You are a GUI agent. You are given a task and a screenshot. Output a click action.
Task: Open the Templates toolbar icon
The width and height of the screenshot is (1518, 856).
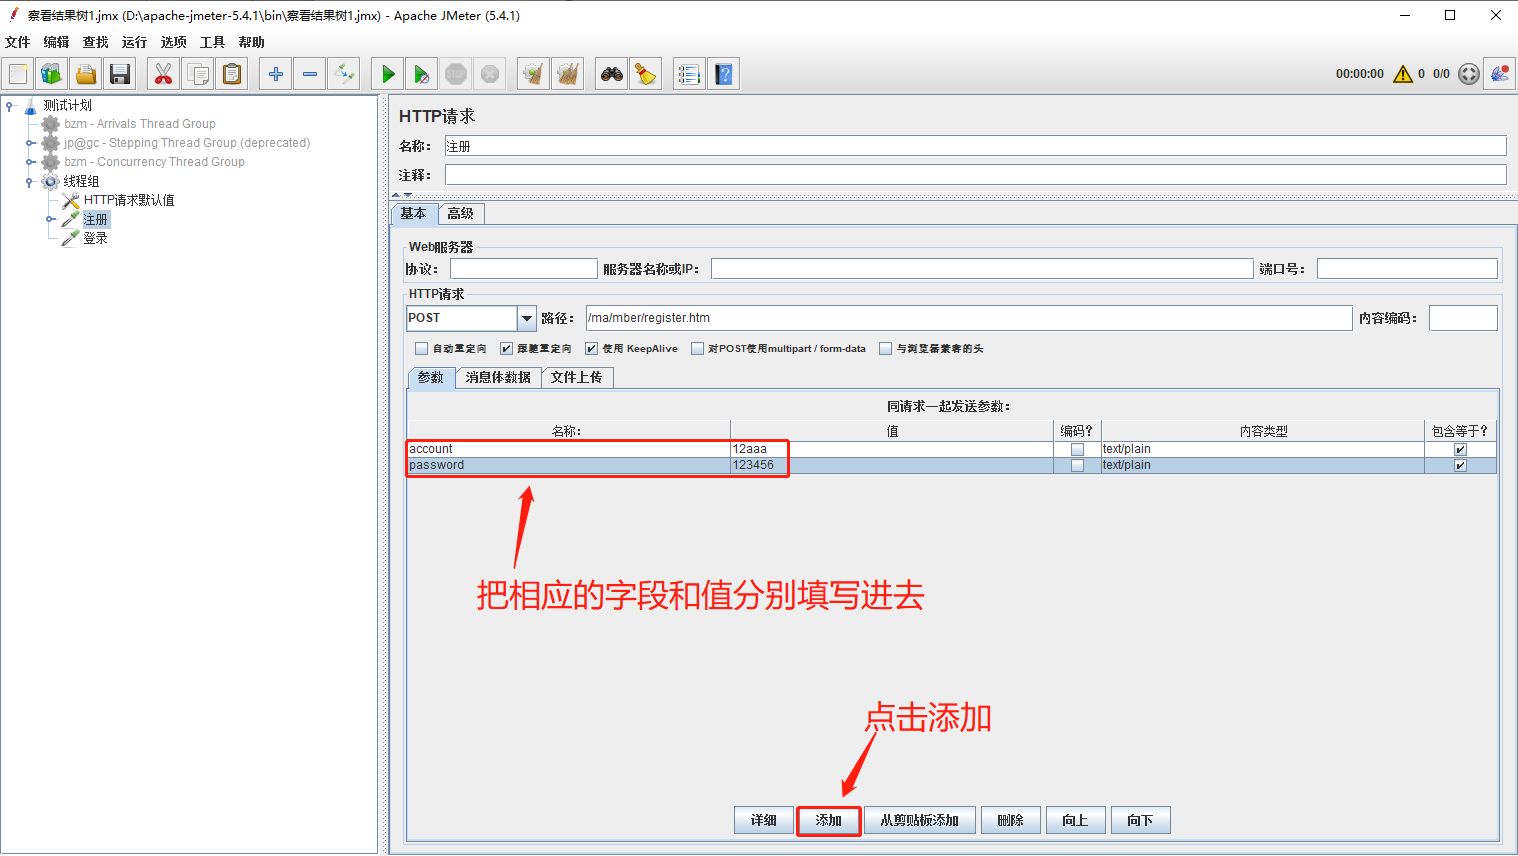click(52, 74)
